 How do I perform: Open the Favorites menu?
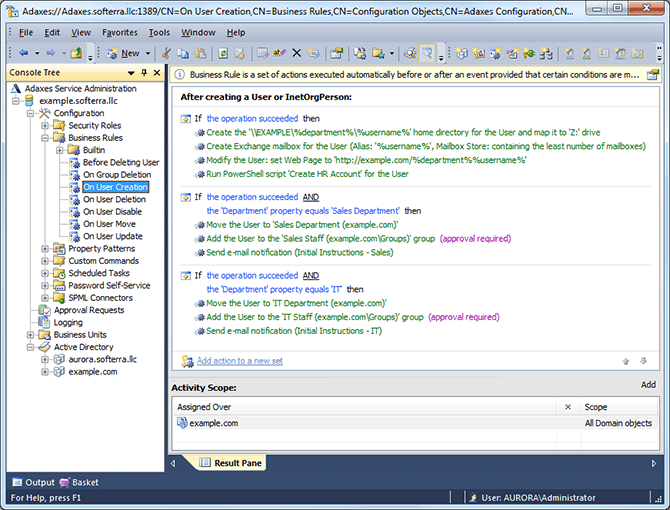[x=120, y=32]
